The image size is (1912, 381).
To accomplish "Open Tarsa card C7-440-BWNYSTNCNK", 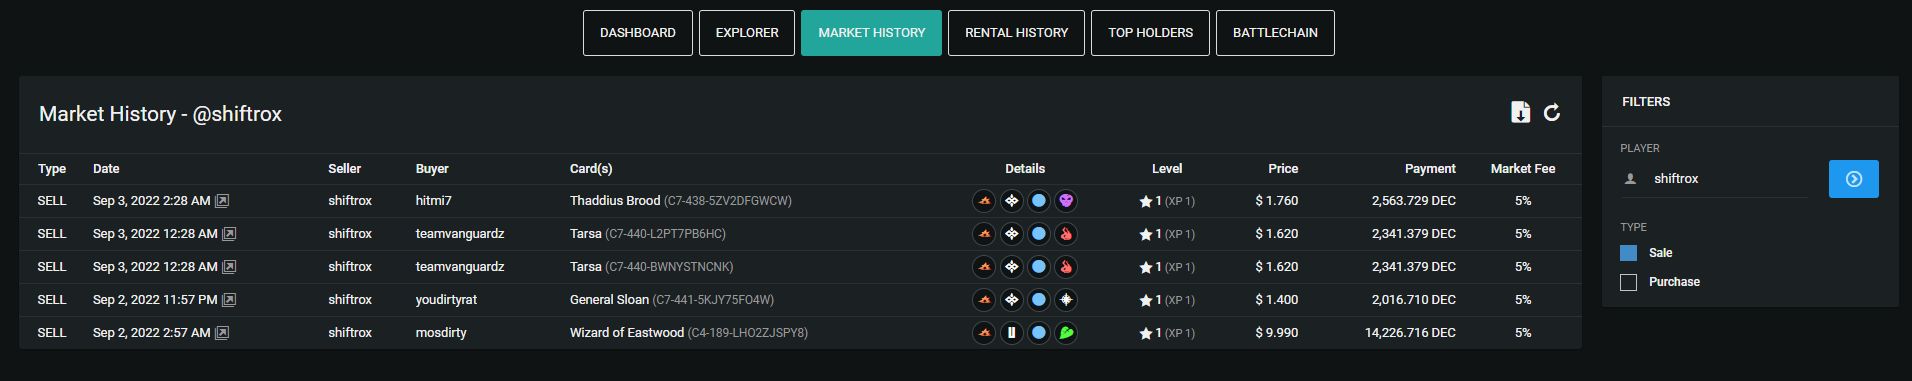I will tap(652, 267).
